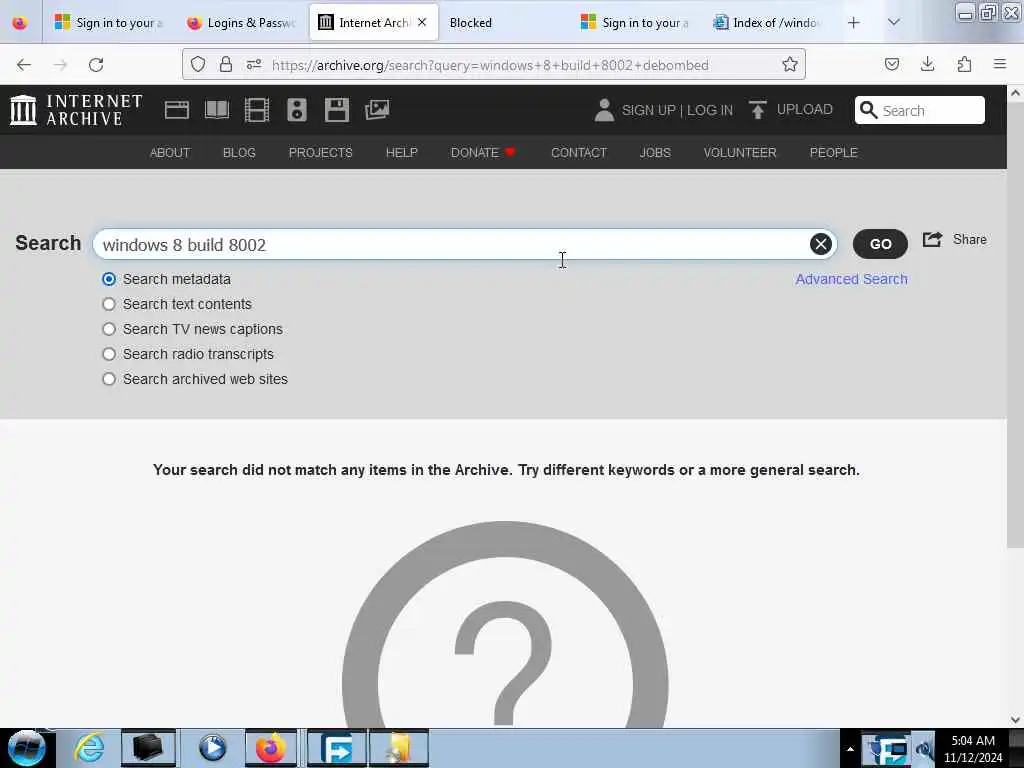Viewport: 1024px width, 768px height.
Task: Click the UPLOAD link
Action: [x=805, y=110]
